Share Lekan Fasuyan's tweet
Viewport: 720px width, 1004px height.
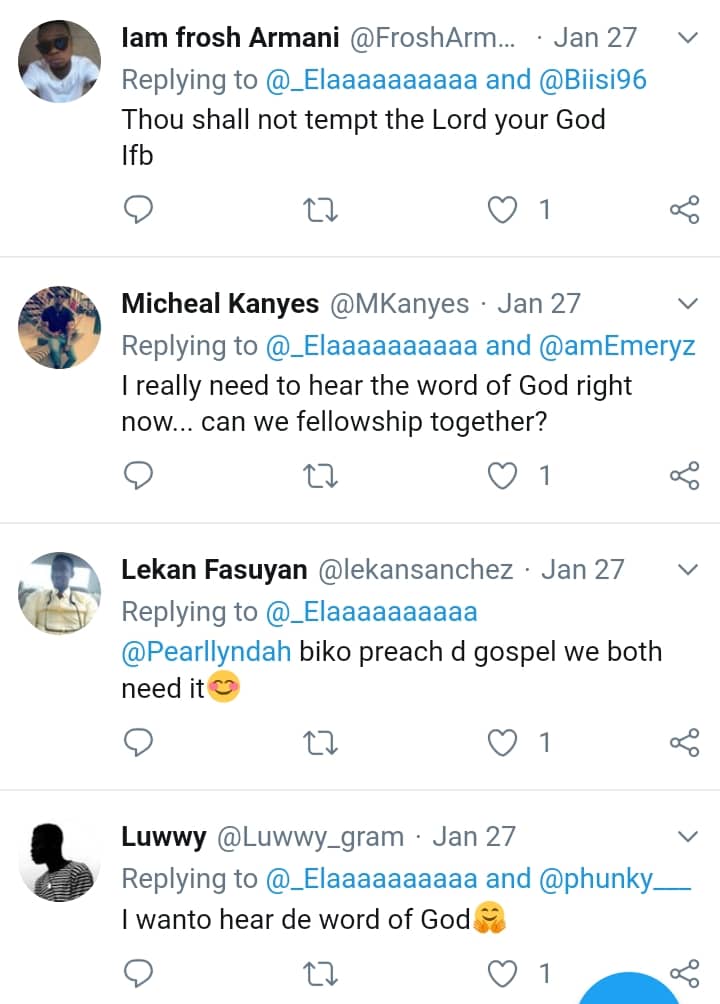point(684,741)
